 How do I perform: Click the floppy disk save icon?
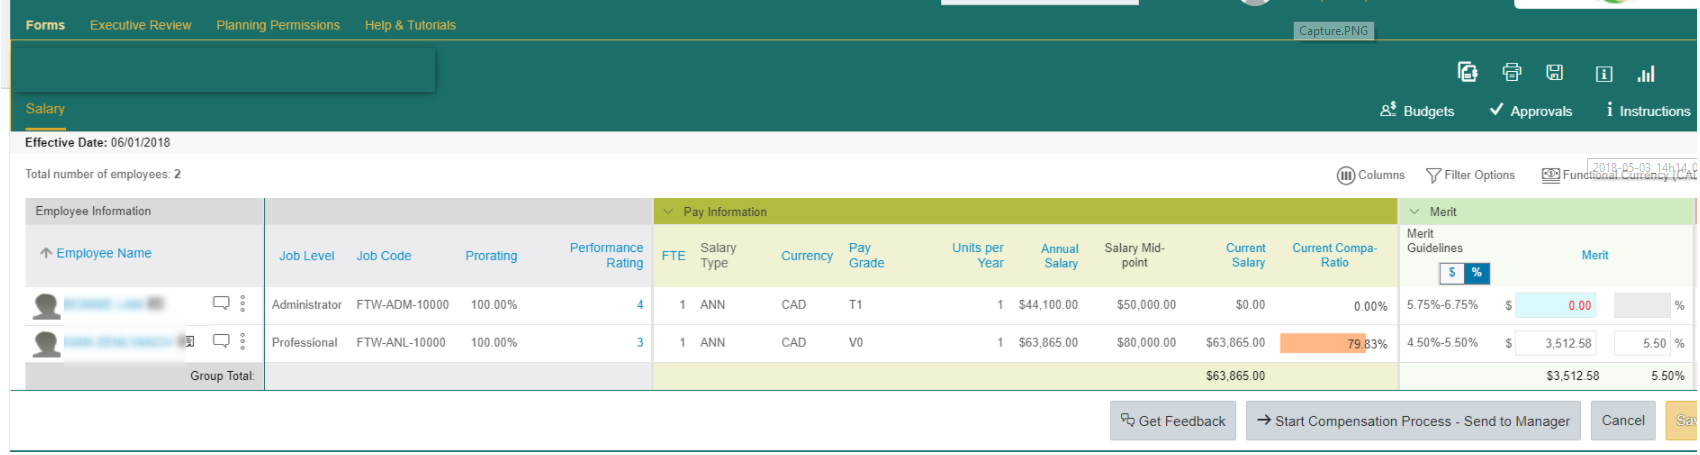(x=1555, y=72)
